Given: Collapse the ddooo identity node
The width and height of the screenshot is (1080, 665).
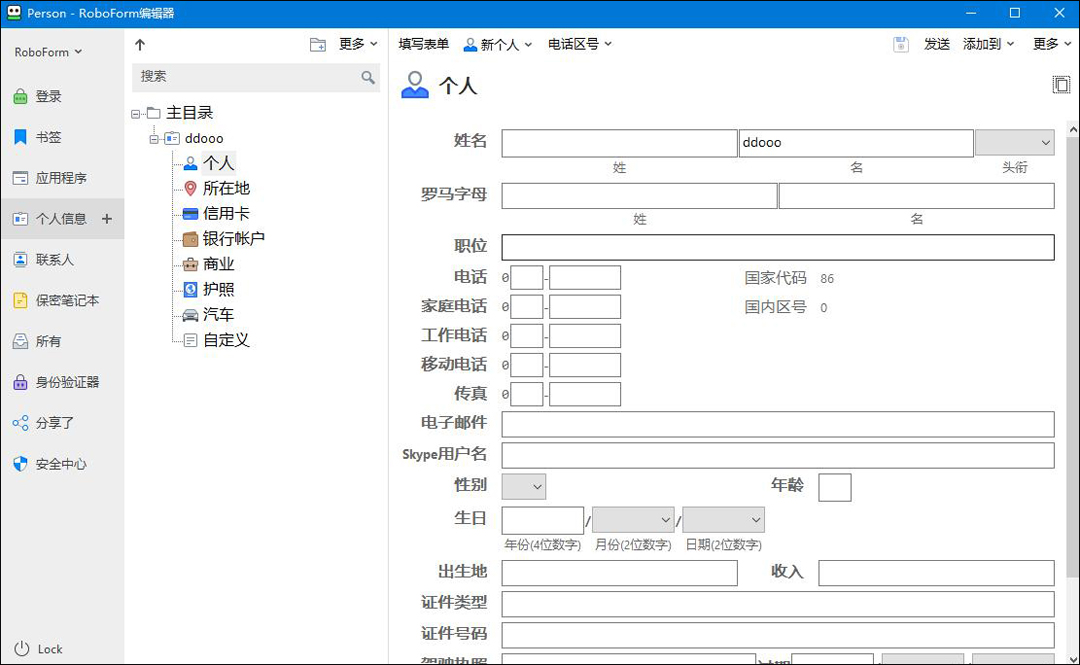Looking at the screenshot, I should [x=154, y=139].
